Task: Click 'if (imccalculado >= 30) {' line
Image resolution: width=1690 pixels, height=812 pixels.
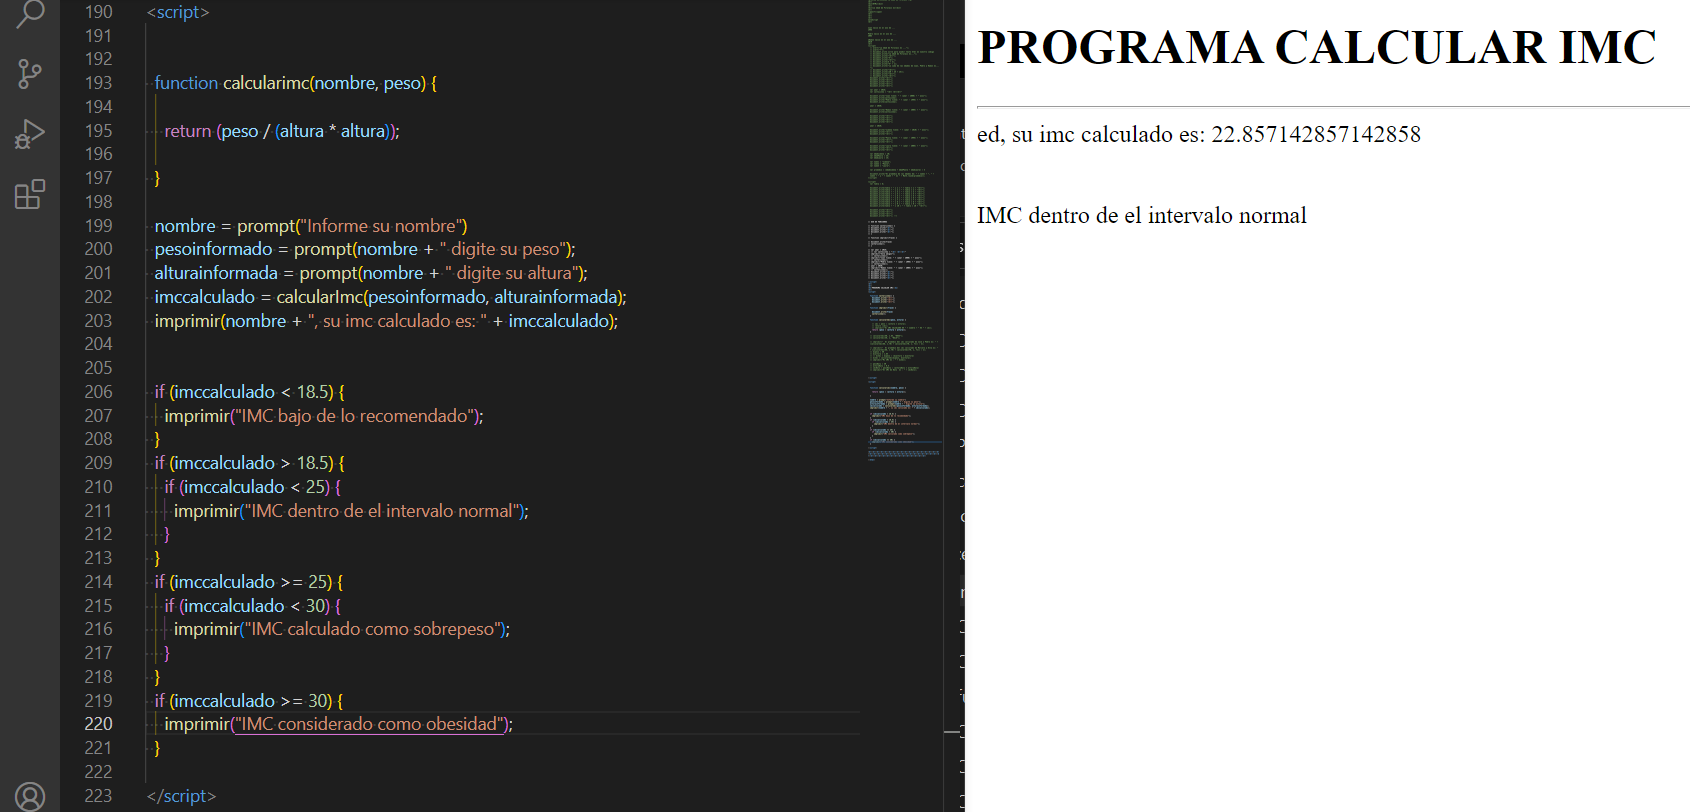Action: (x=249, y=701)
